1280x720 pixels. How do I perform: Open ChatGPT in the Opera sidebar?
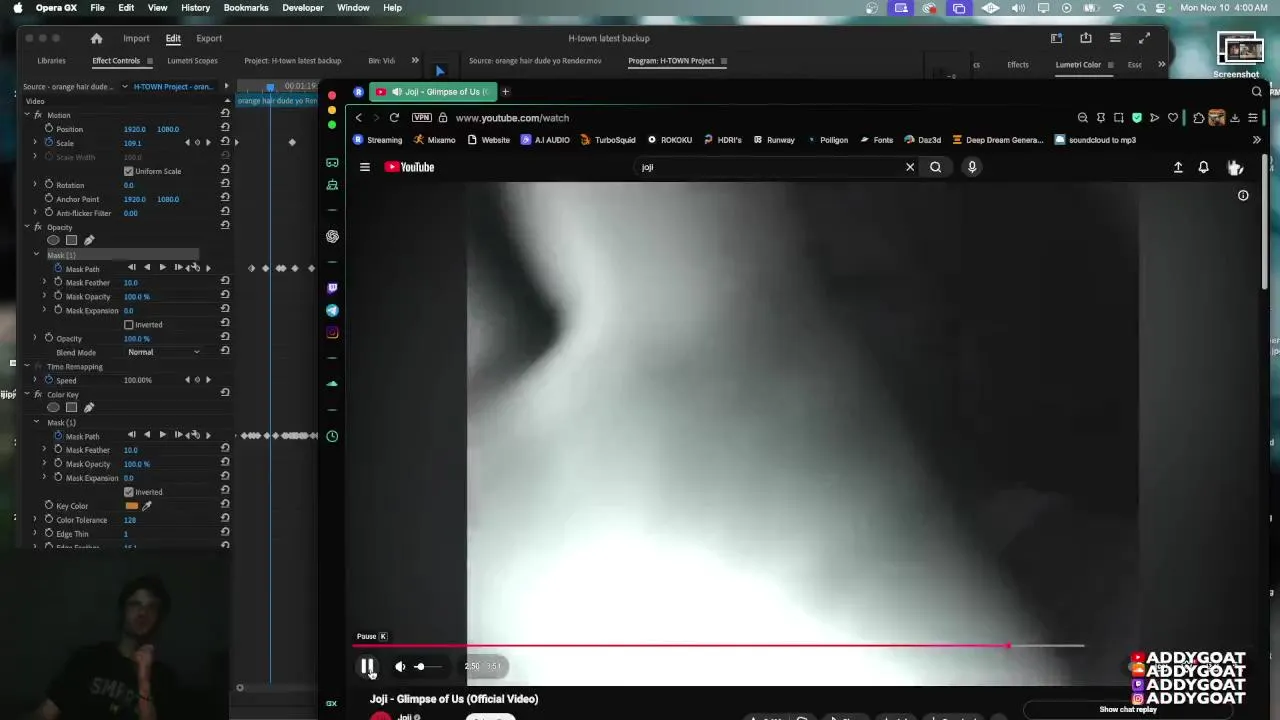tap(332, 236)
